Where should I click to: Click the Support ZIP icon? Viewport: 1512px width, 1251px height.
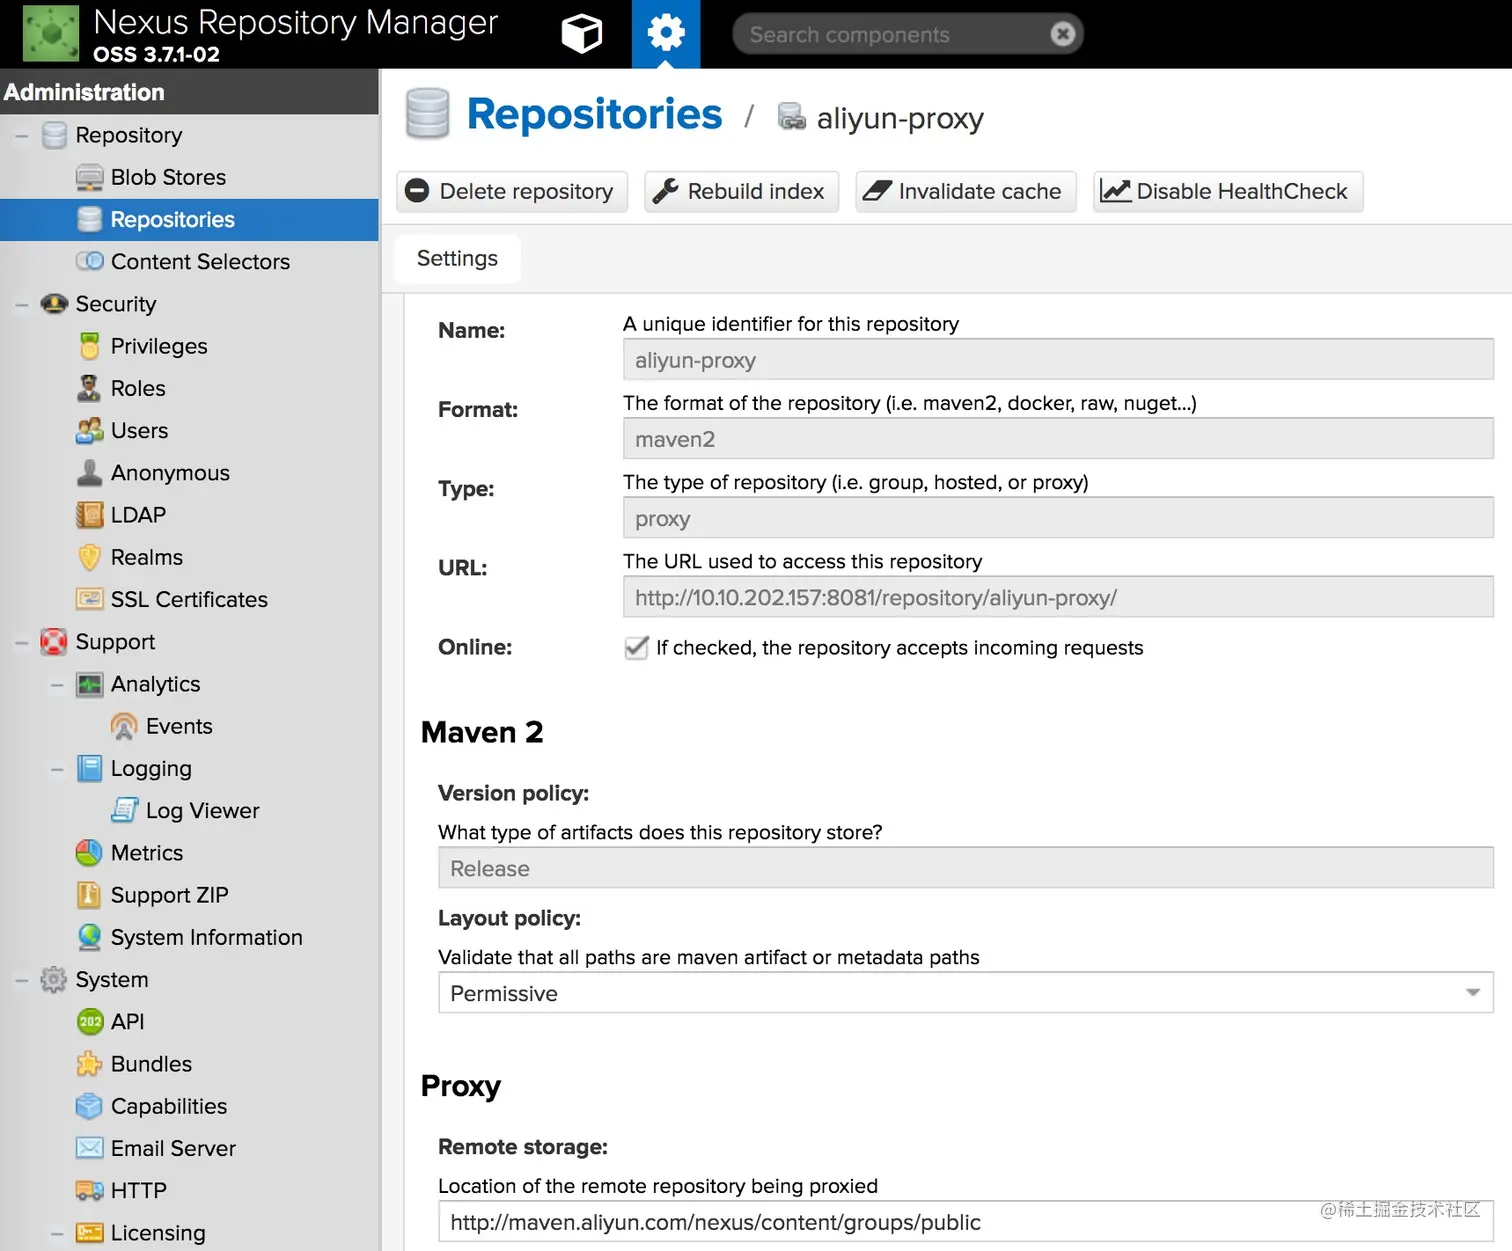coord(89,895)
